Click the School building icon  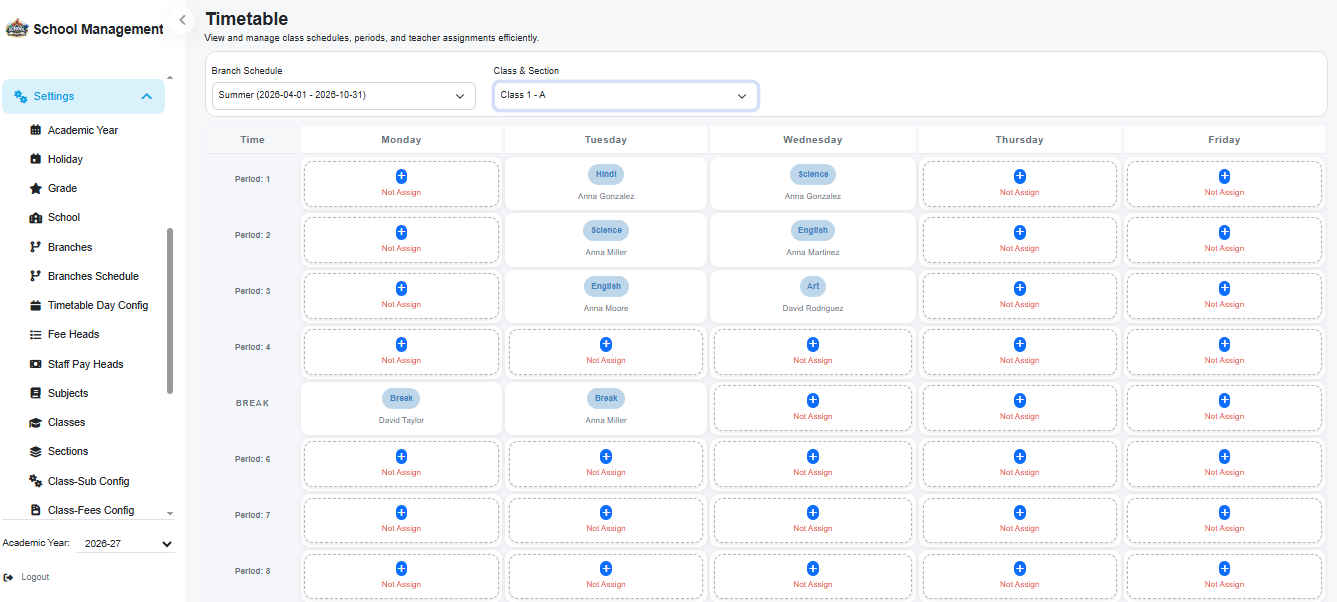(x=36, y=217)
